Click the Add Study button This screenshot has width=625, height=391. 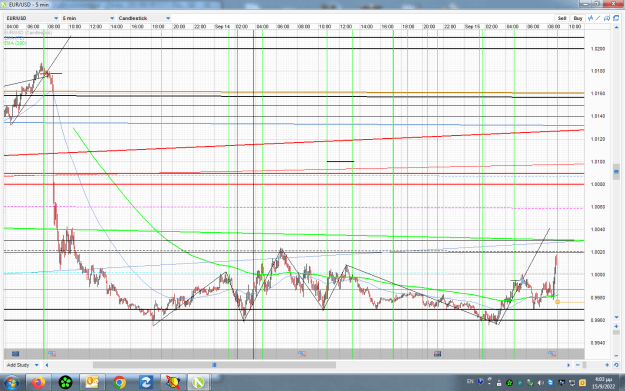(18, 365)
